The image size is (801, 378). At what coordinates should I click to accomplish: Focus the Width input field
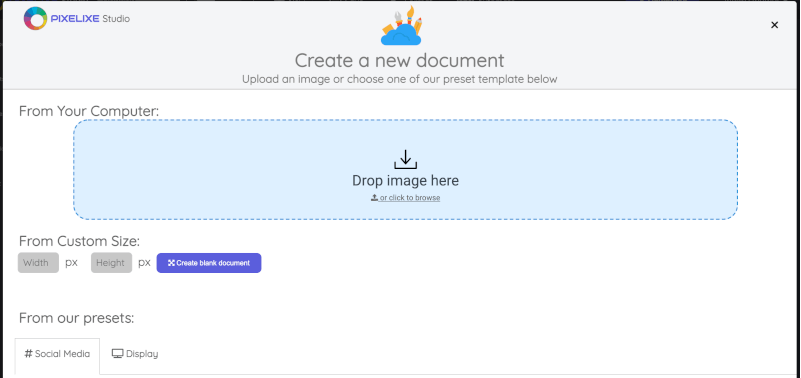[x=38, y=263]
